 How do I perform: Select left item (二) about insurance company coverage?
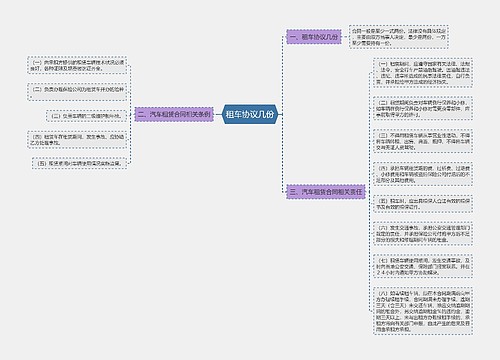77,92
